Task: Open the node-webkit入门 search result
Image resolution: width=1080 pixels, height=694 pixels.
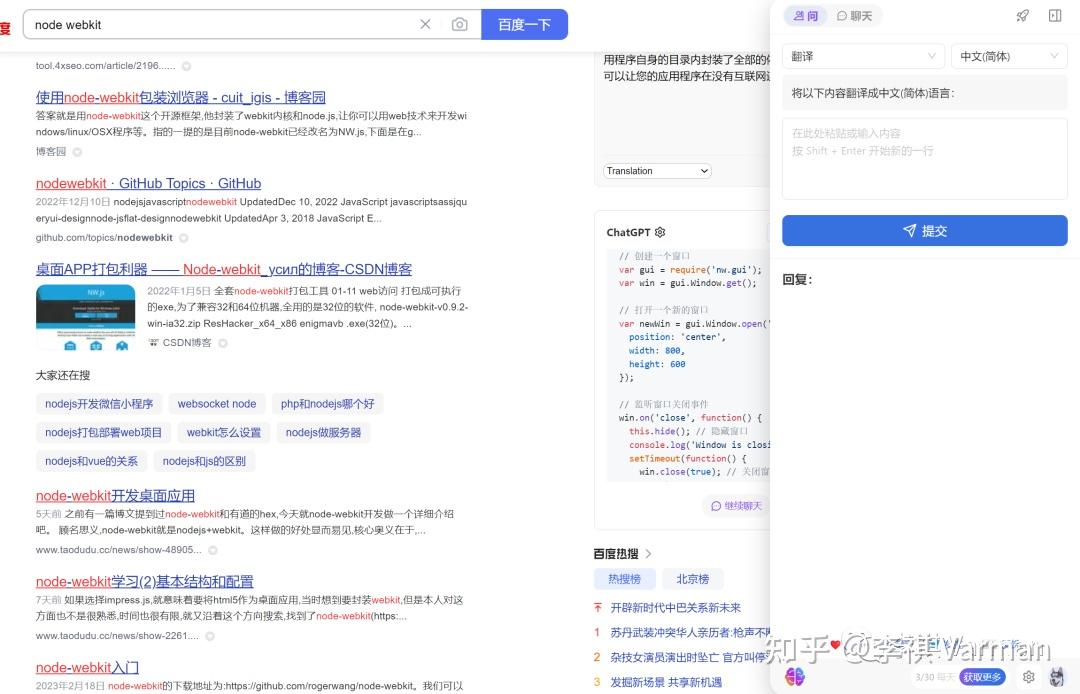Action: tap(87, 667)
